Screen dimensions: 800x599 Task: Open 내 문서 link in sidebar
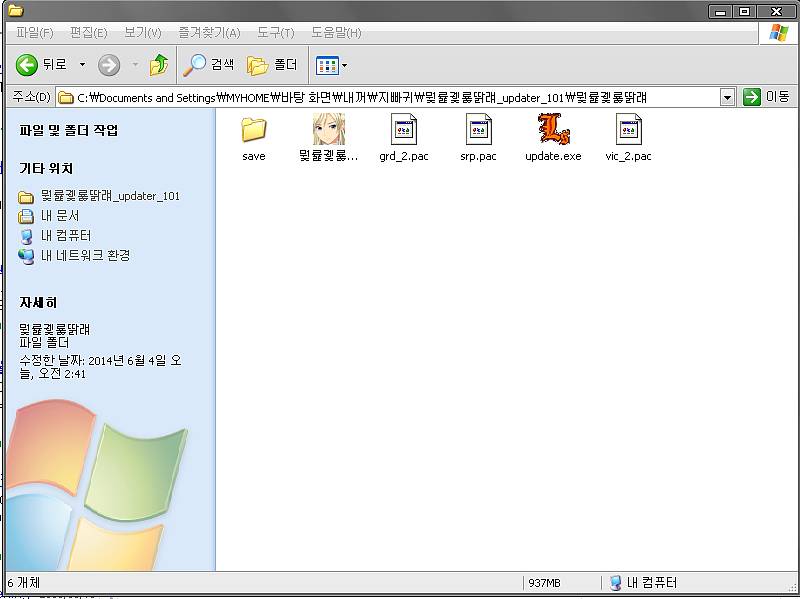click(x=60, y=216)
